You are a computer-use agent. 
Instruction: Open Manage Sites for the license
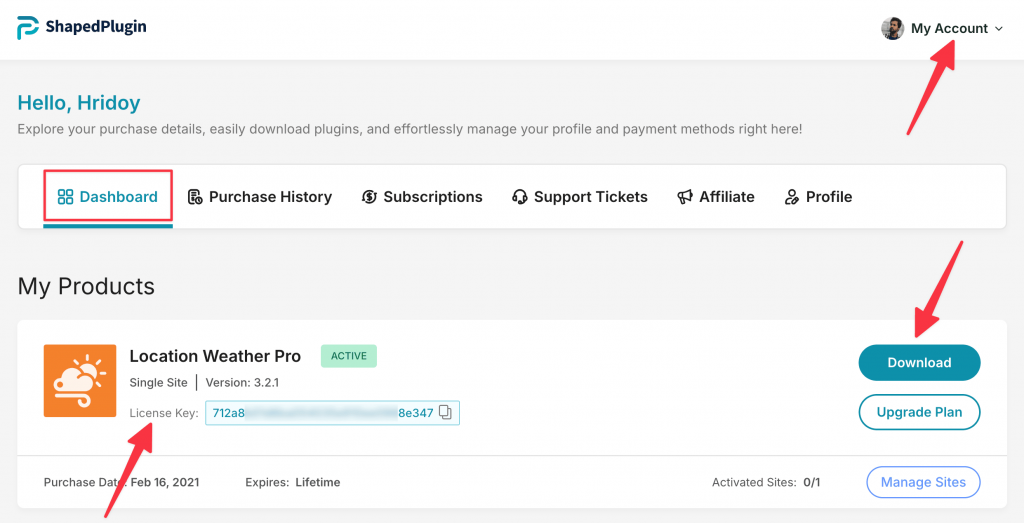(923, 482)
